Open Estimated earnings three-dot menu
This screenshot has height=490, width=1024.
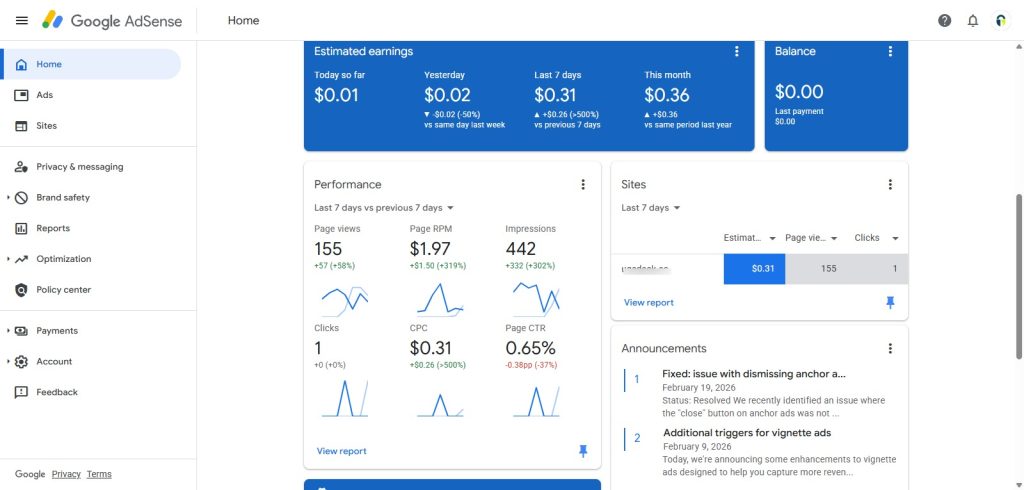click(x=737, y=51)
